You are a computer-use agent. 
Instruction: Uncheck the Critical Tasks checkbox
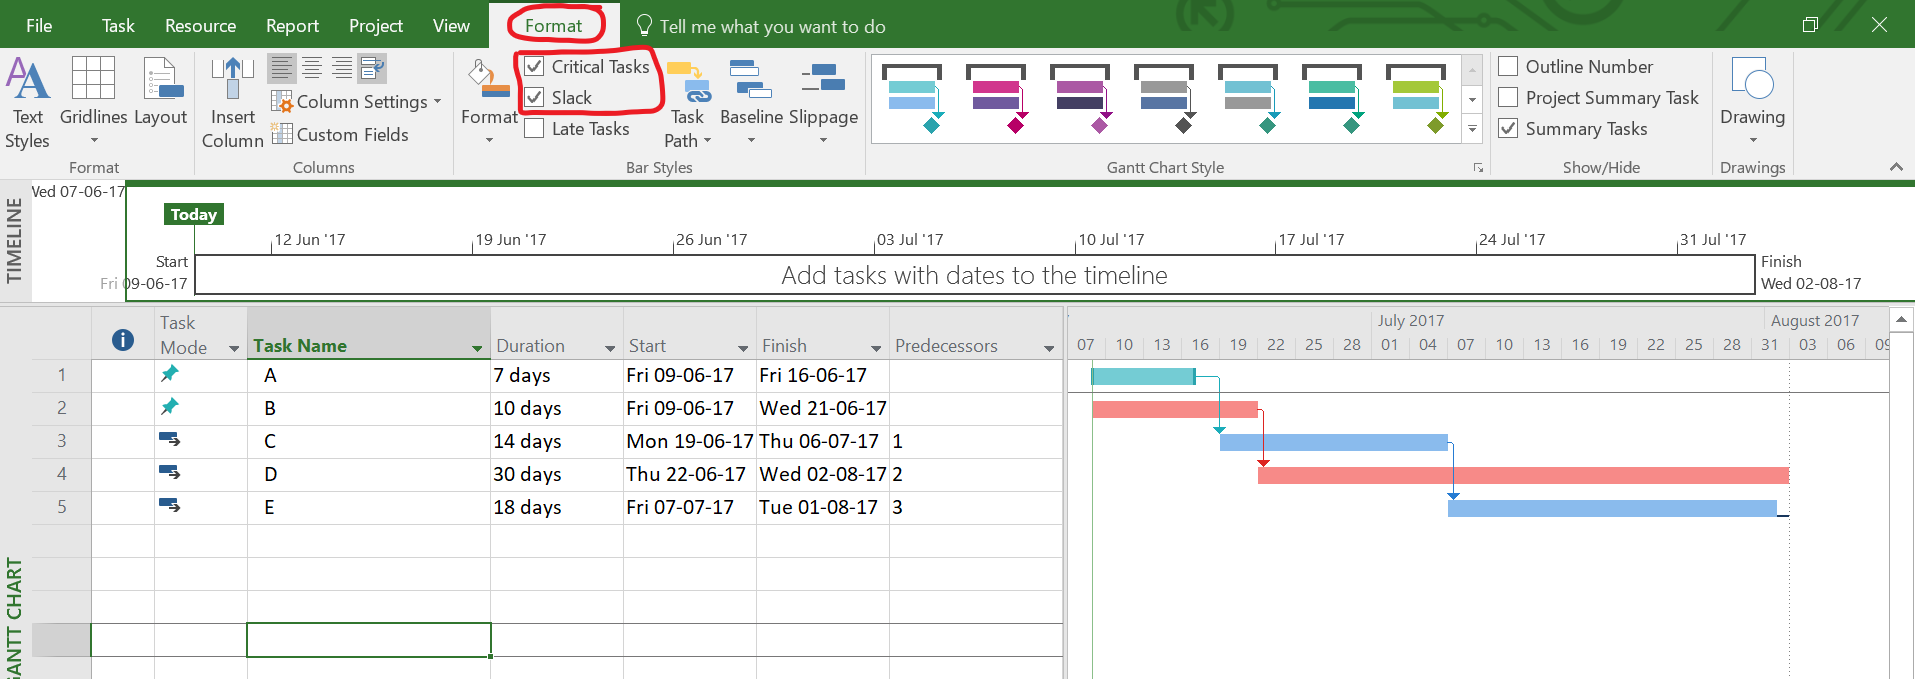(535, 67)
